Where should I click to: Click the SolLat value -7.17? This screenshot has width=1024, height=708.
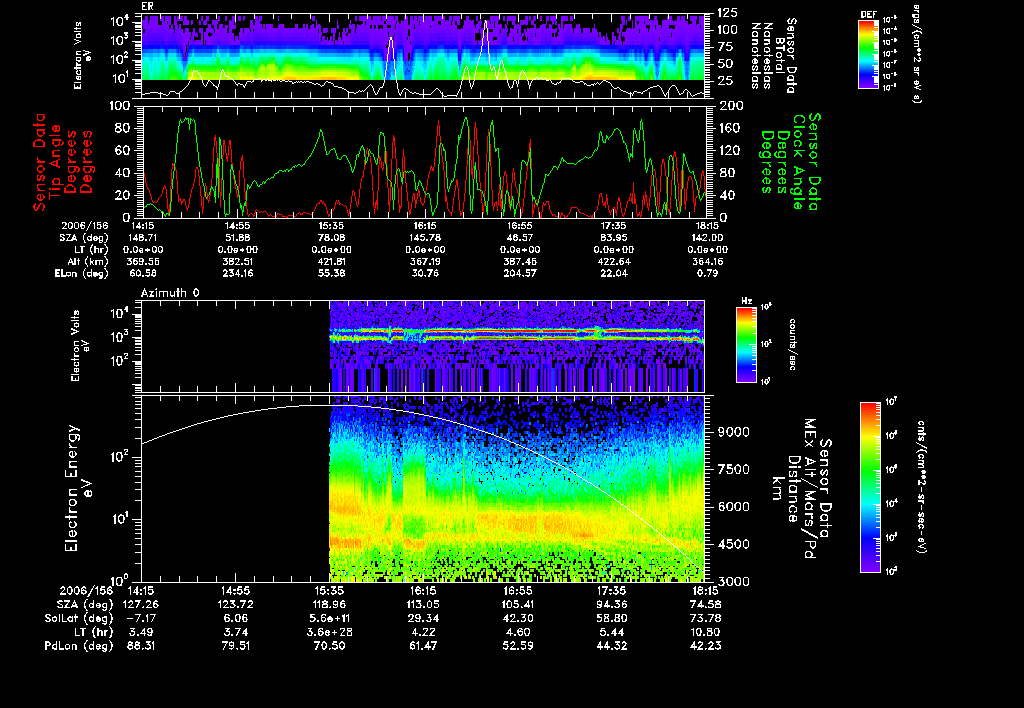point(142,619)
